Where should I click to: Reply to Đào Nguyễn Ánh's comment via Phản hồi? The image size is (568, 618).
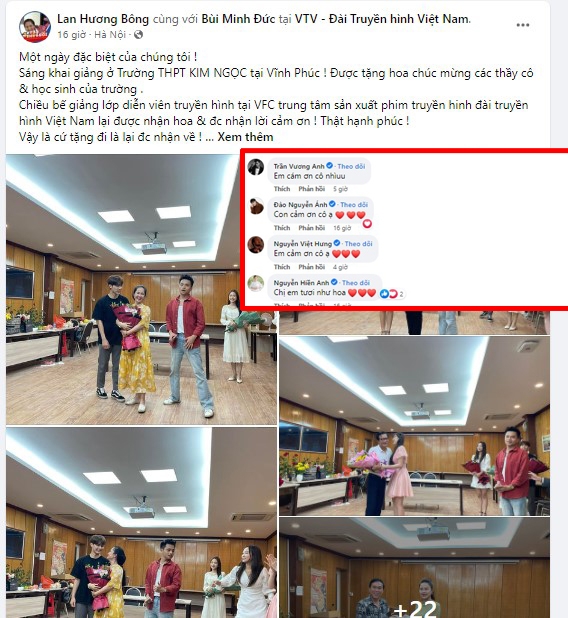[311, 228]
